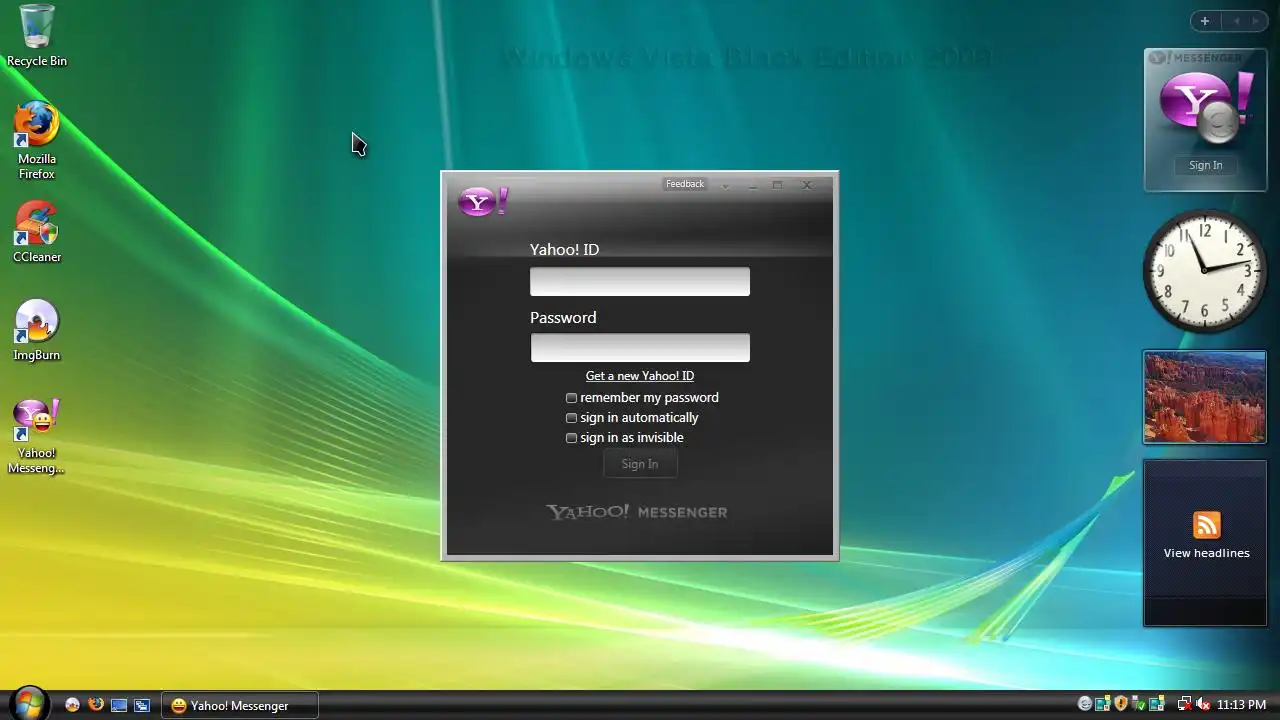Open the Messenger title bar dropdown arrow
1280x720 pixels.
click(x=725, y=187)
